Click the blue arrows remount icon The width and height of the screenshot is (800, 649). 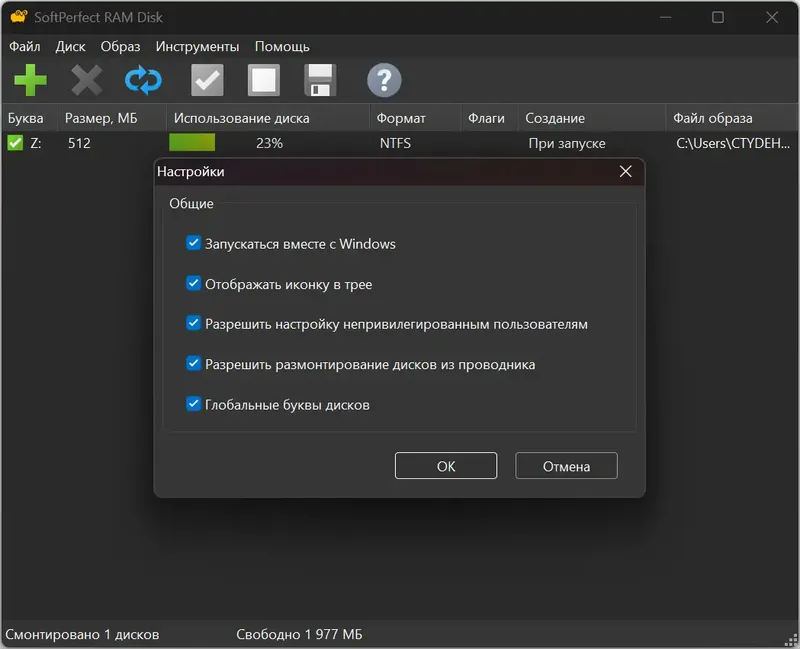[143, 80]
